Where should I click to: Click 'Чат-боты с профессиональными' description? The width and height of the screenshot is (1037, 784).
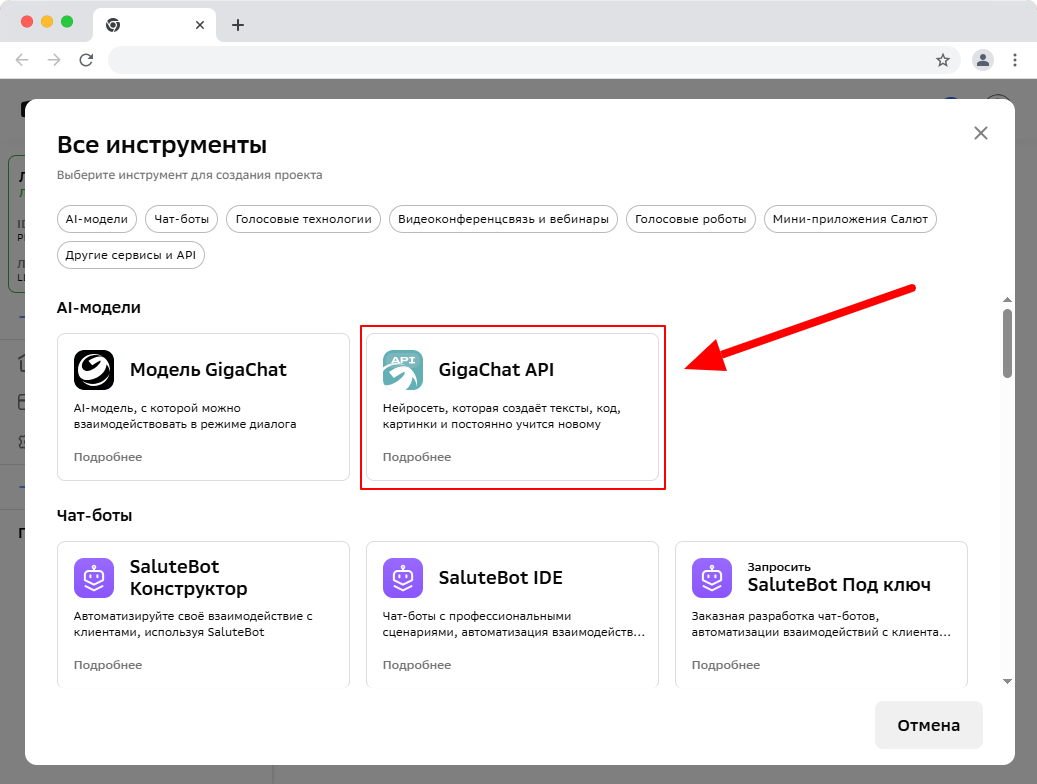click(514, 624)
